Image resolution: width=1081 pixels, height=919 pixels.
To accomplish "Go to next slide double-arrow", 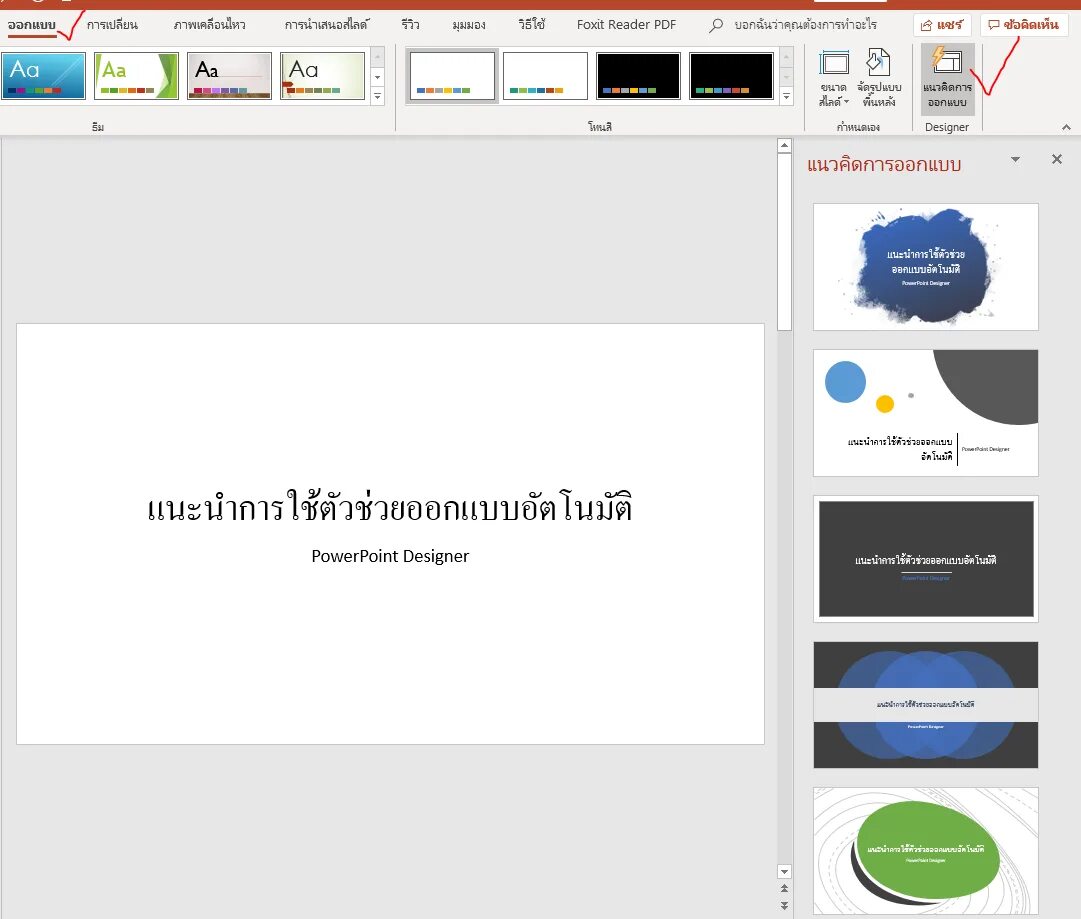I will click(784, 905).
